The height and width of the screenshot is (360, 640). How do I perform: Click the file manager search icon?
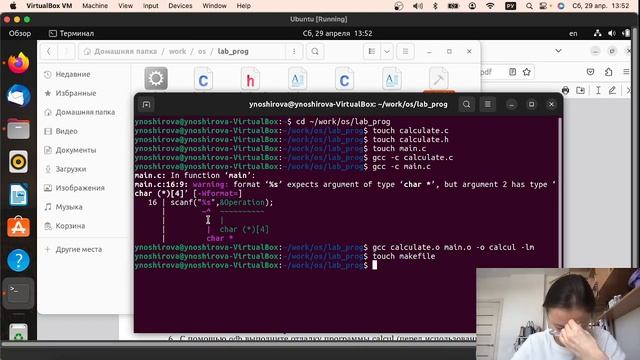tap(315, 51)
